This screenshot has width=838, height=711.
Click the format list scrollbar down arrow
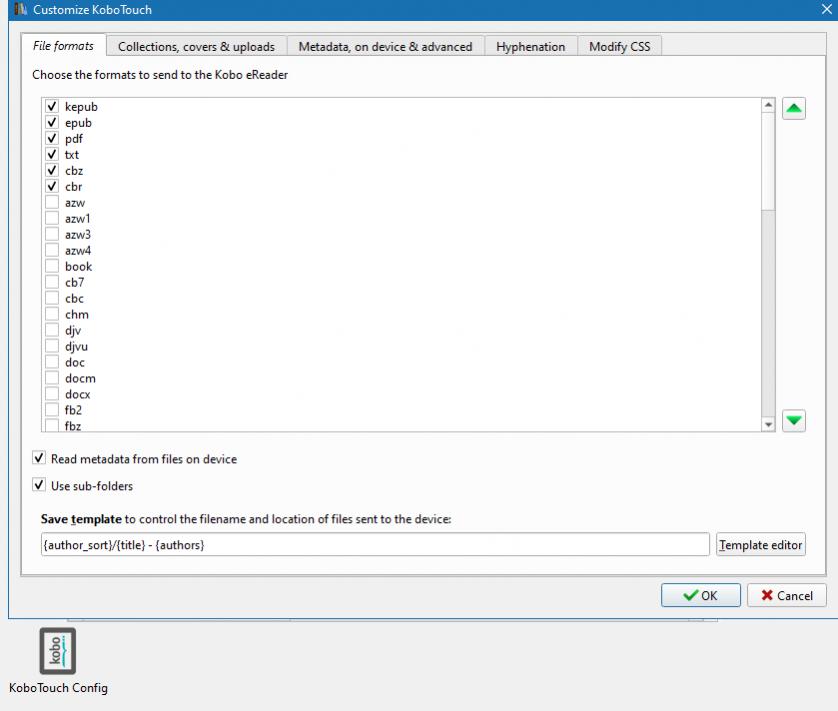click(x=768, y=424)
